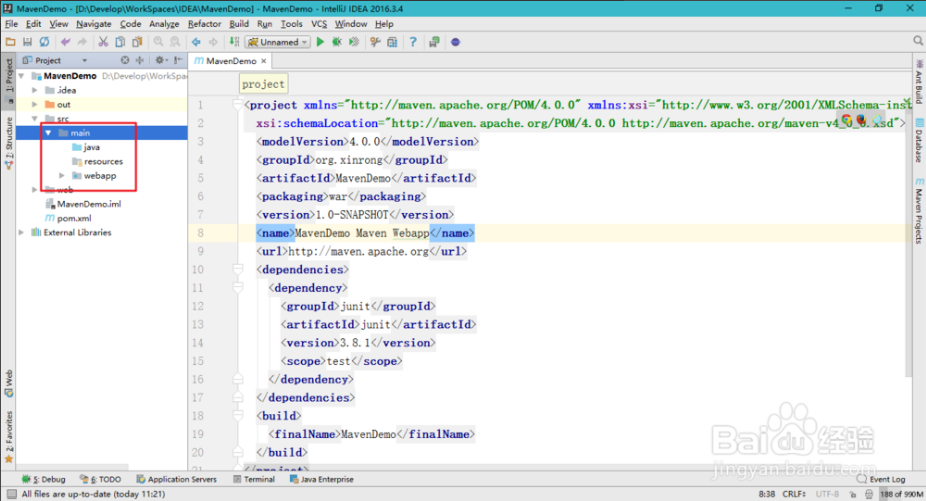The height and width of the screenshot is (501, 926).
Task: Open the Build menu
Action: (x=239, y=24)
